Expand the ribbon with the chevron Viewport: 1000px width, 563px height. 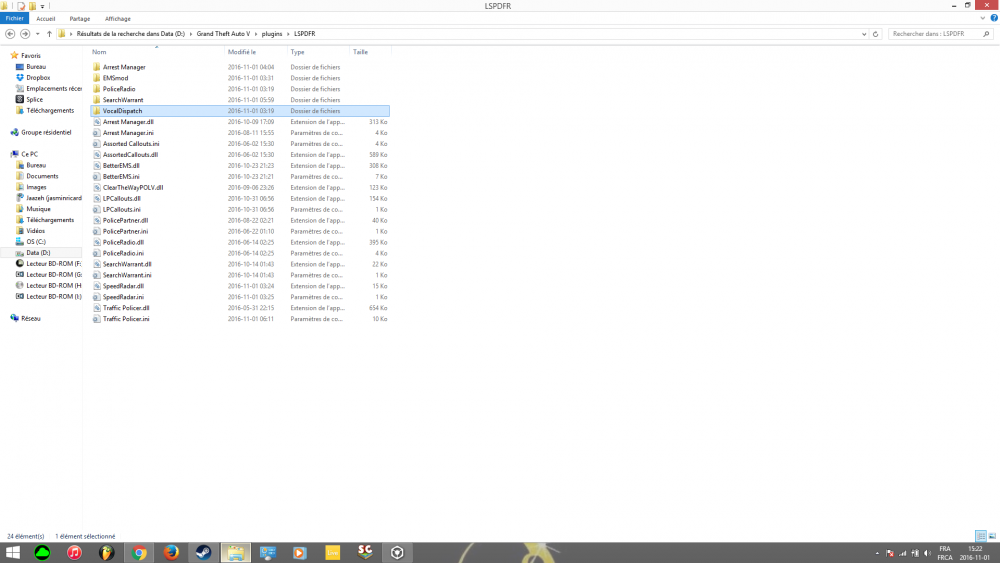coord(983,18)
